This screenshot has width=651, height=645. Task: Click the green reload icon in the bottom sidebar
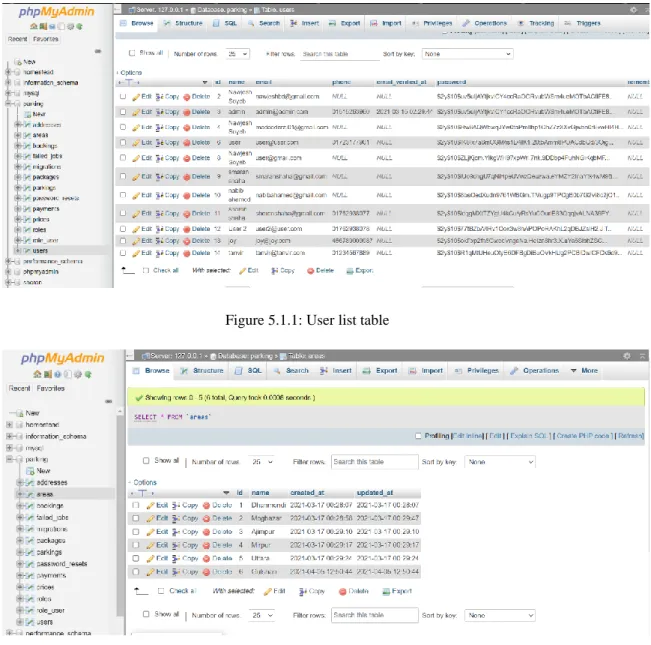pyautogui.click(x=88, y=374)
